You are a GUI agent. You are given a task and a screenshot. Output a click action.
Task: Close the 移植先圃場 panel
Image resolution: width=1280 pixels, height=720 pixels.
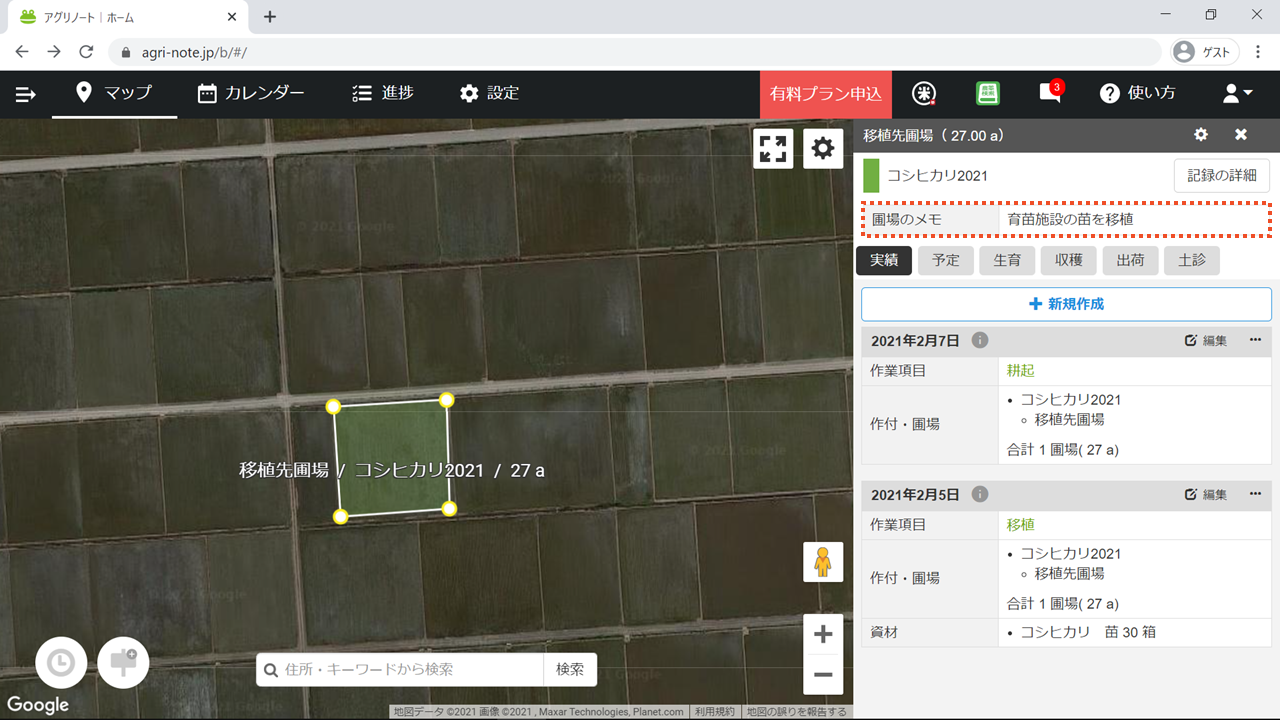[1241, 135]
